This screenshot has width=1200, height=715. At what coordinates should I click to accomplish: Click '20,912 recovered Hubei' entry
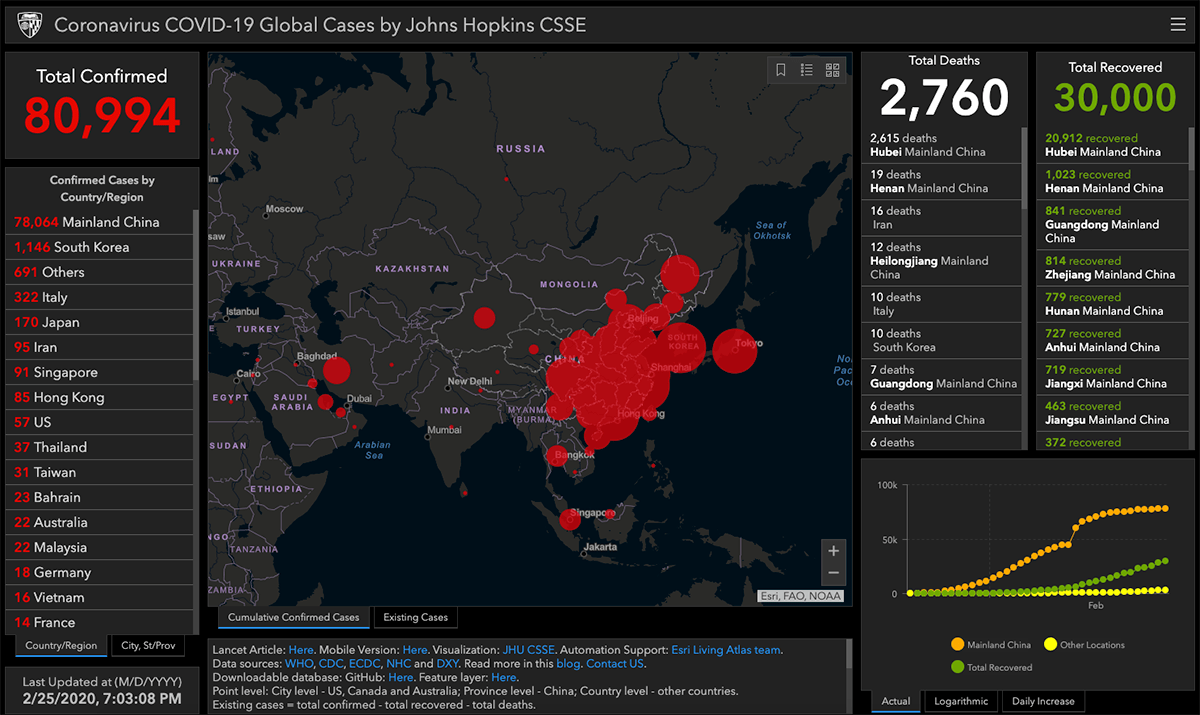coord(1112,145)
